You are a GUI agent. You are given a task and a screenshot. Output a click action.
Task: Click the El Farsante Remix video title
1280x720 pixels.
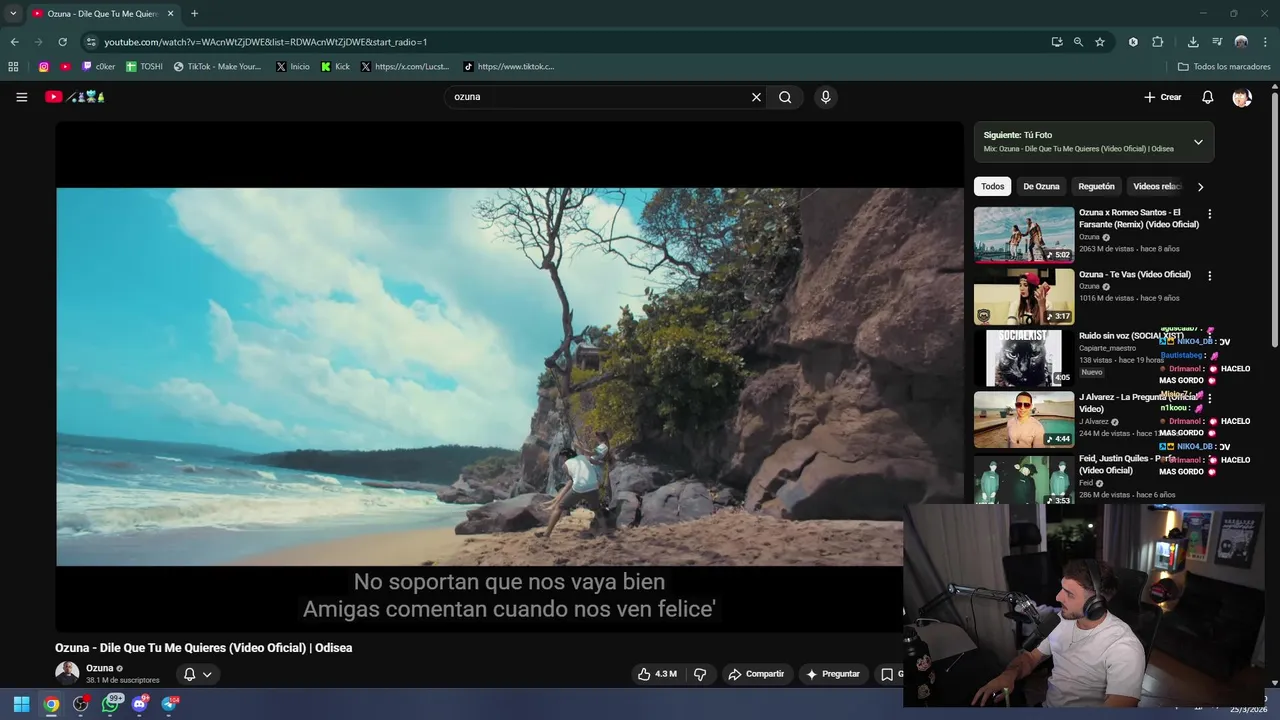pyautogui.click(x=1139, y=218)
